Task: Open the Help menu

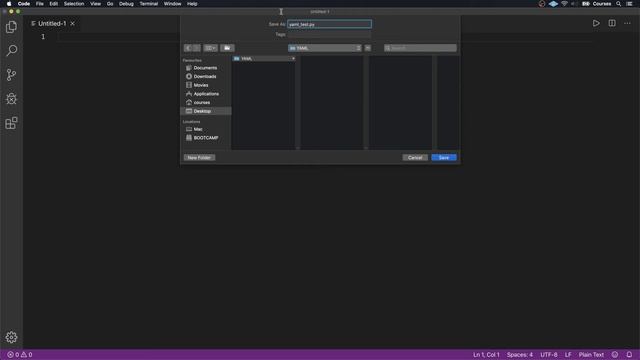Action: point(192,4)
